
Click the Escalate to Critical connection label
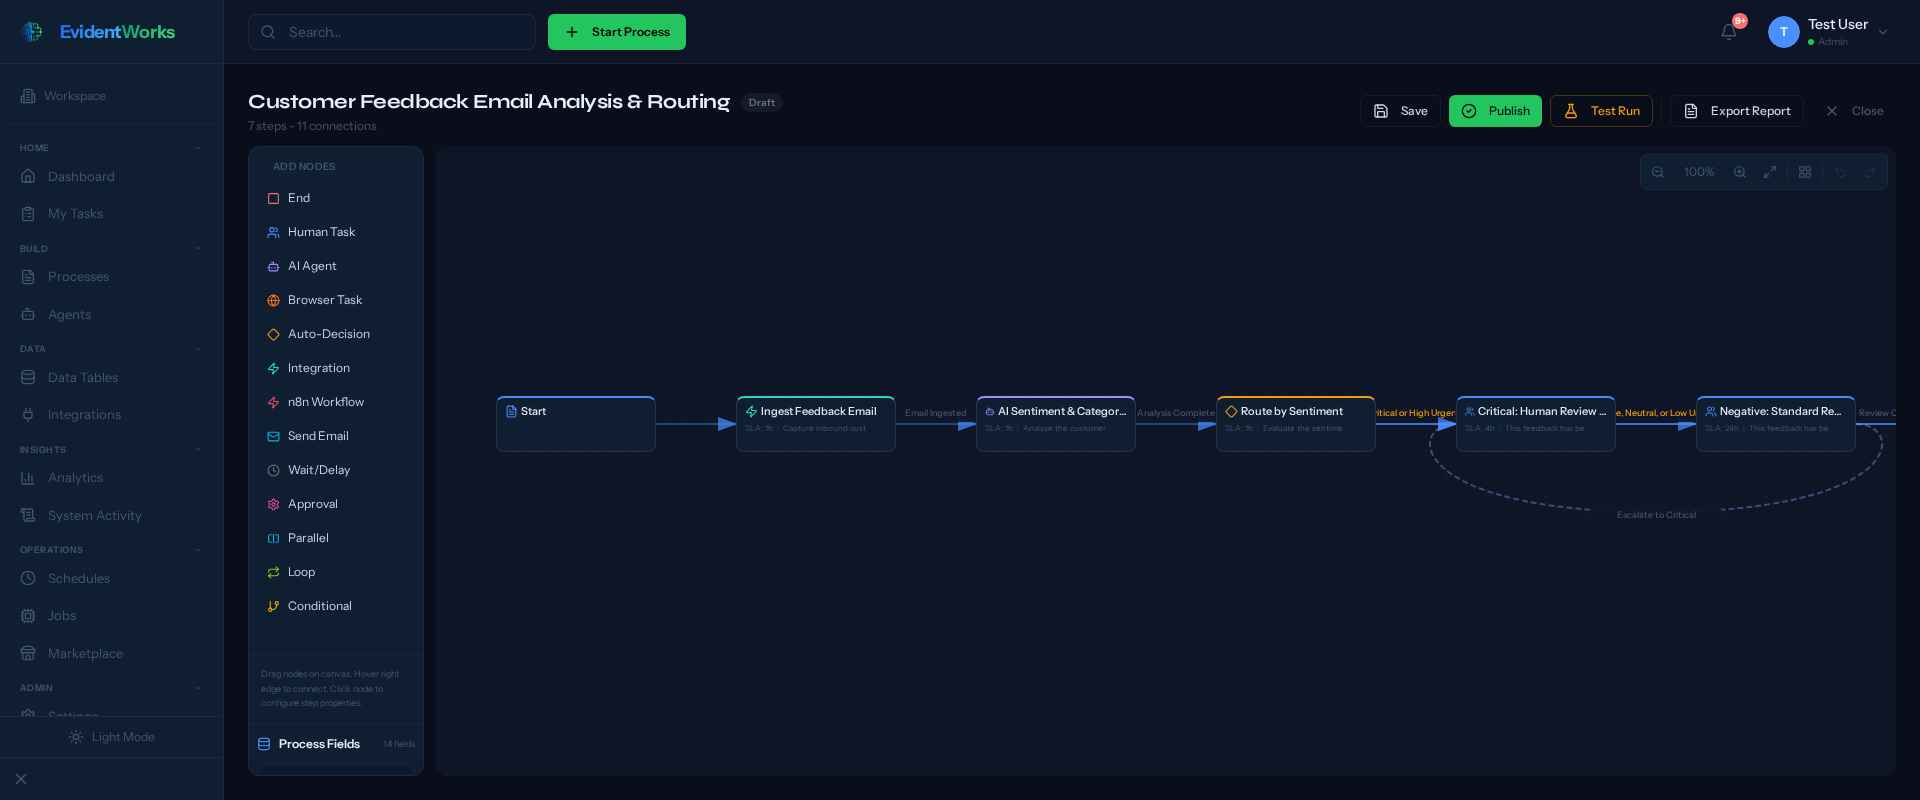(1656, 515)
